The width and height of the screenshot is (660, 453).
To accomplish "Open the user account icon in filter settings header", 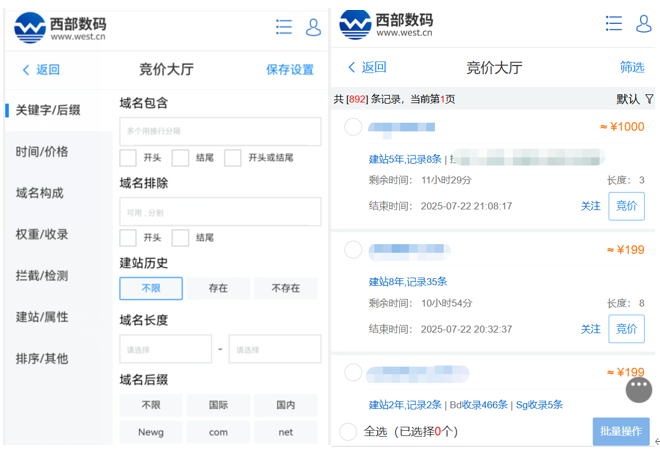I will point(313,27).
